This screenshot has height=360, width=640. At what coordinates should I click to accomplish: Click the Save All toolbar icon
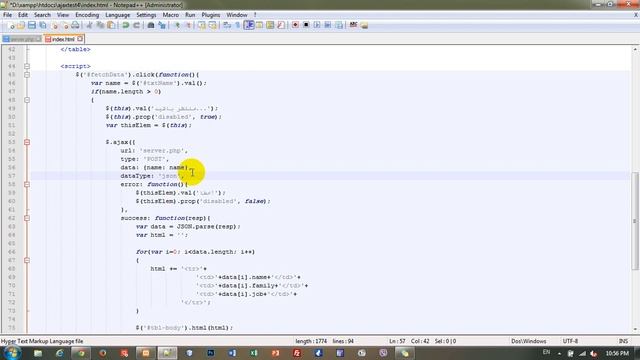[x=42, y=25]
